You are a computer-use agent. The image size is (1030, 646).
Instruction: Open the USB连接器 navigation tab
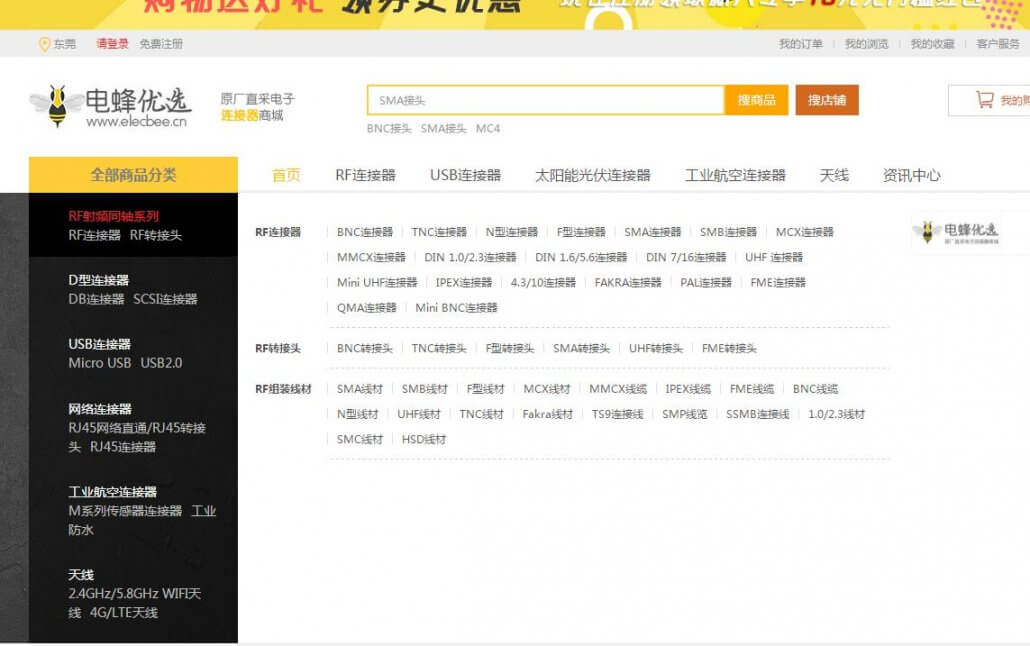tap(465, 175)
